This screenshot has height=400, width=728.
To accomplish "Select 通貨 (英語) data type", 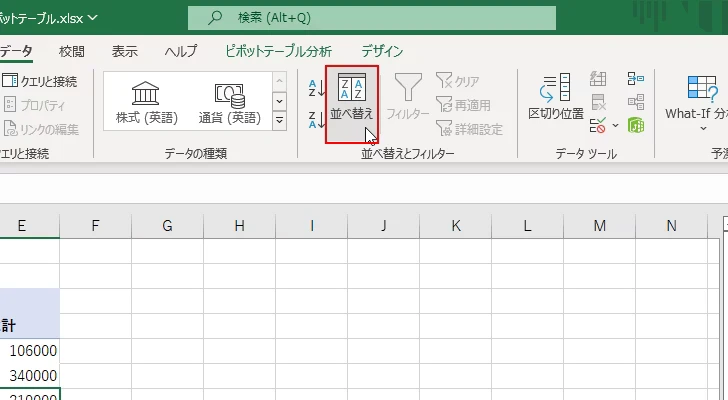I will [229, 102].
